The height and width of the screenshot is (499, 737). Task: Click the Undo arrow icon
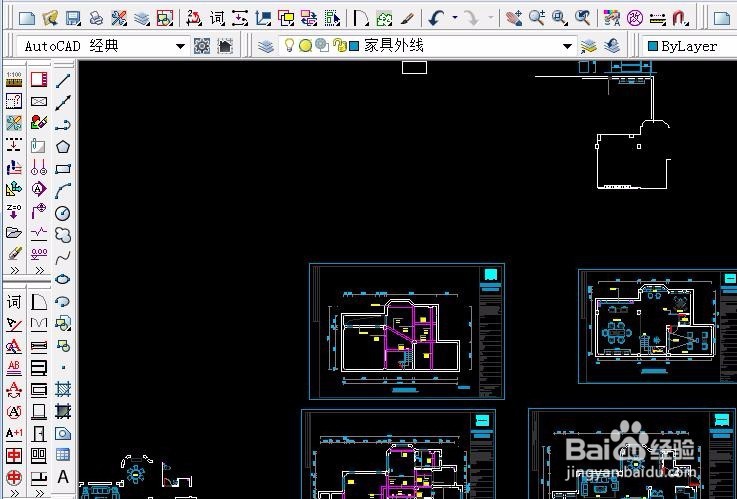tap(437, 18)
